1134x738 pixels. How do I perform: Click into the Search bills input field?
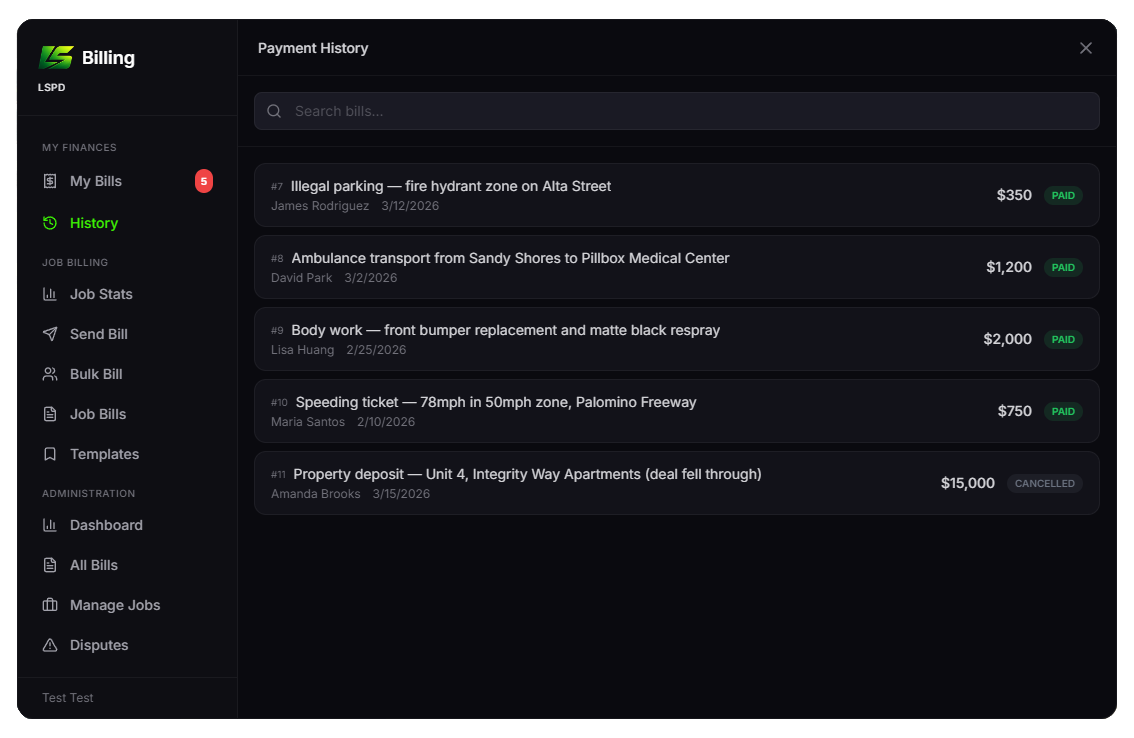tap(677, 111)
